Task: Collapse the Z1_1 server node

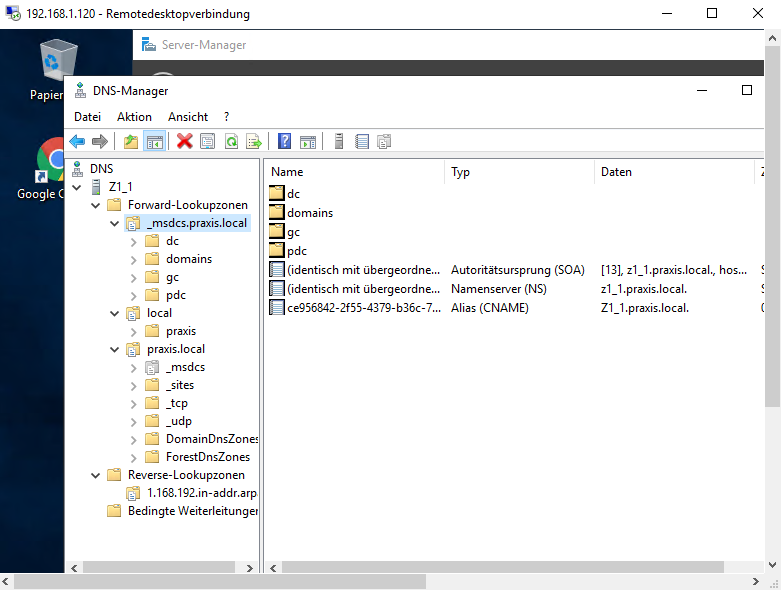Action: coord(77,187)
